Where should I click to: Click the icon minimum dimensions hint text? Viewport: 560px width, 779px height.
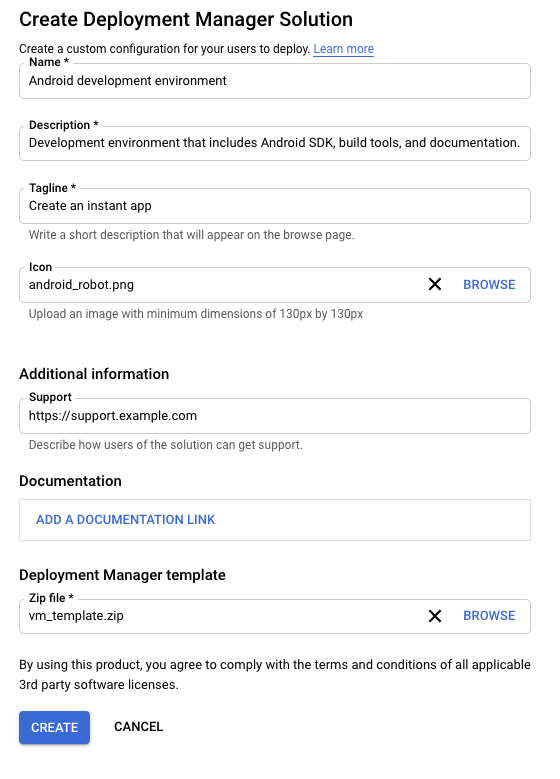click(x=196, y=314)
